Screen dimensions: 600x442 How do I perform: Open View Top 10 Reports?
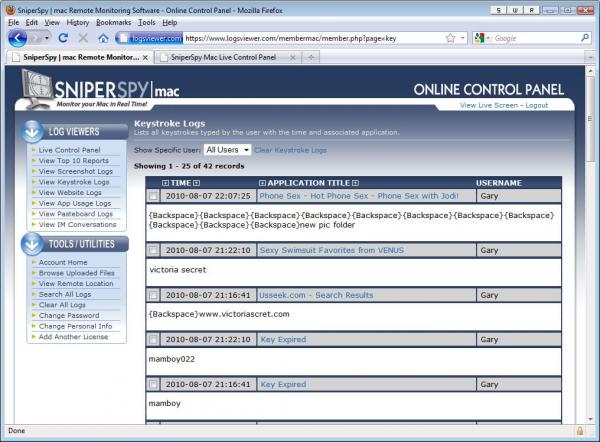[73, 161]
